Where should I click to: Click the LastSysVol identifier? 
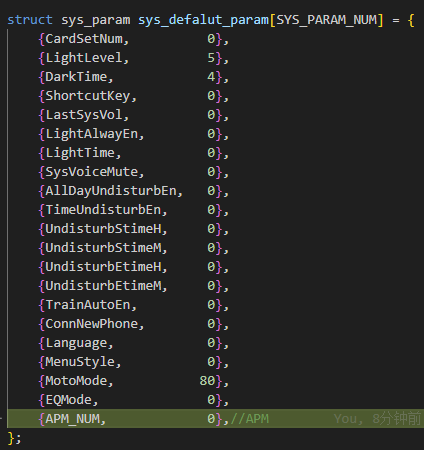pyautogui.click(x=84, y=115)
